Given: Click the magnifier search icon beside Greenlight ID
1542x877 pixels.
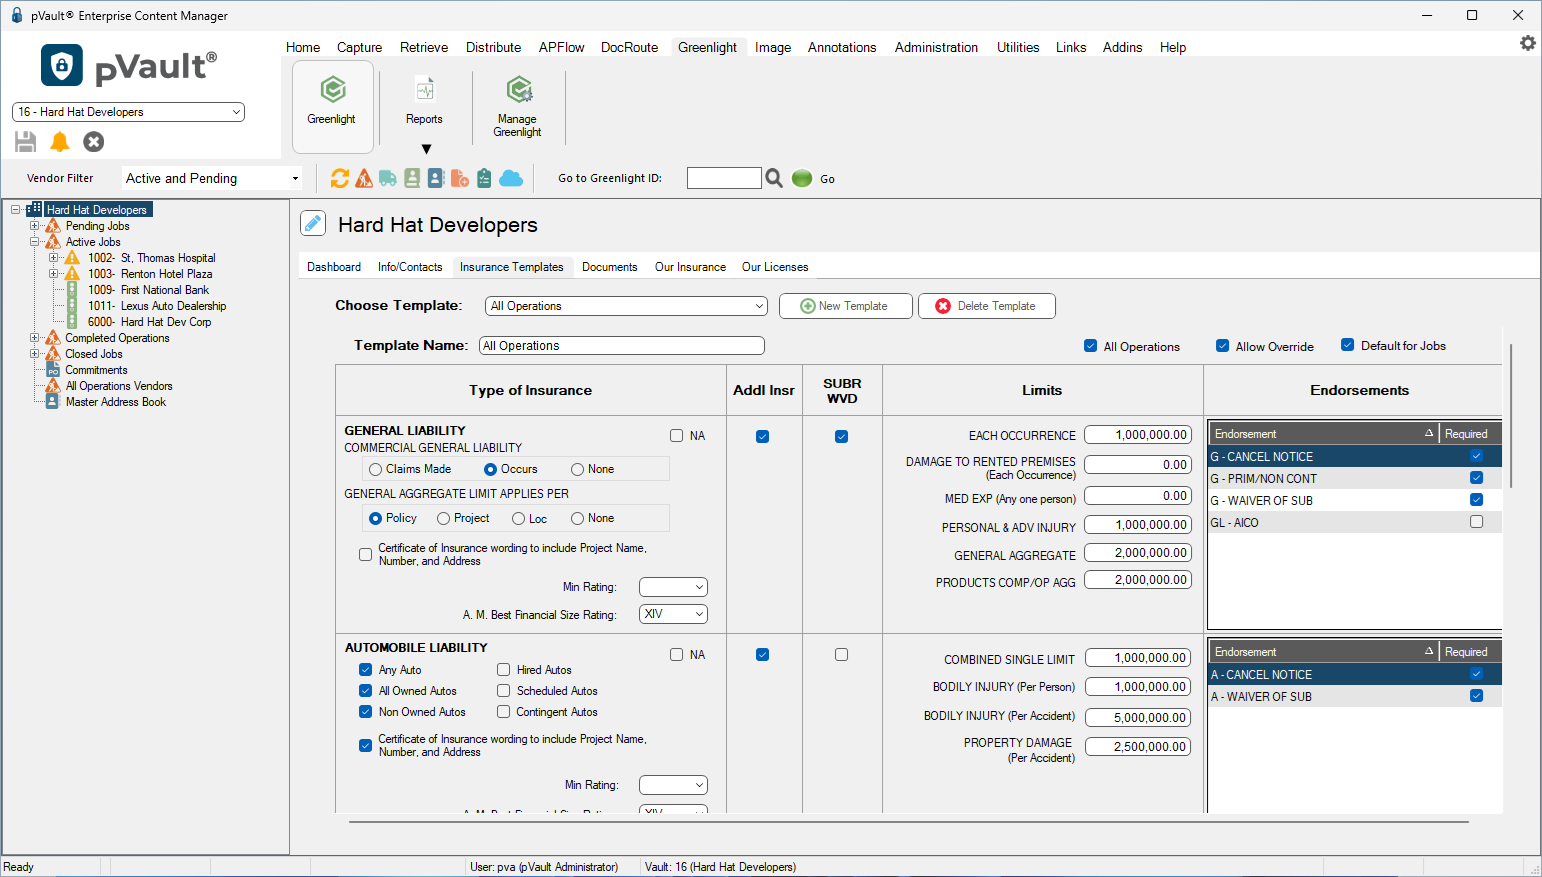Looking at the screenshot, I should 774,178.
